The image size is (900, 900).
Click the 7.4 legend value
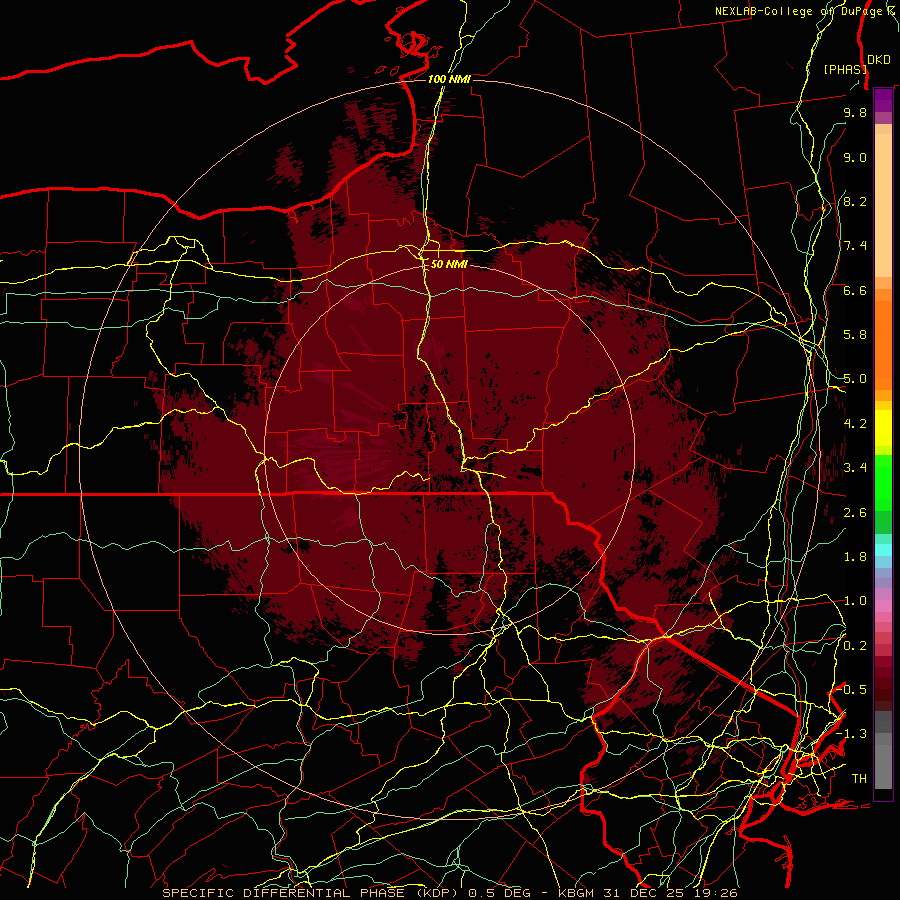point(855,246)
